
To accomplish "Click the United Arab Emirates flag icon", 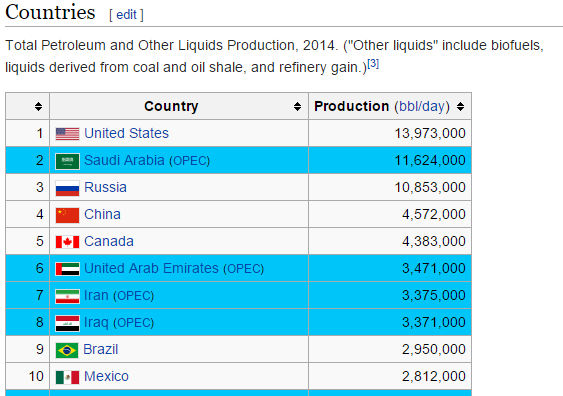I will (x=68, y=269).
